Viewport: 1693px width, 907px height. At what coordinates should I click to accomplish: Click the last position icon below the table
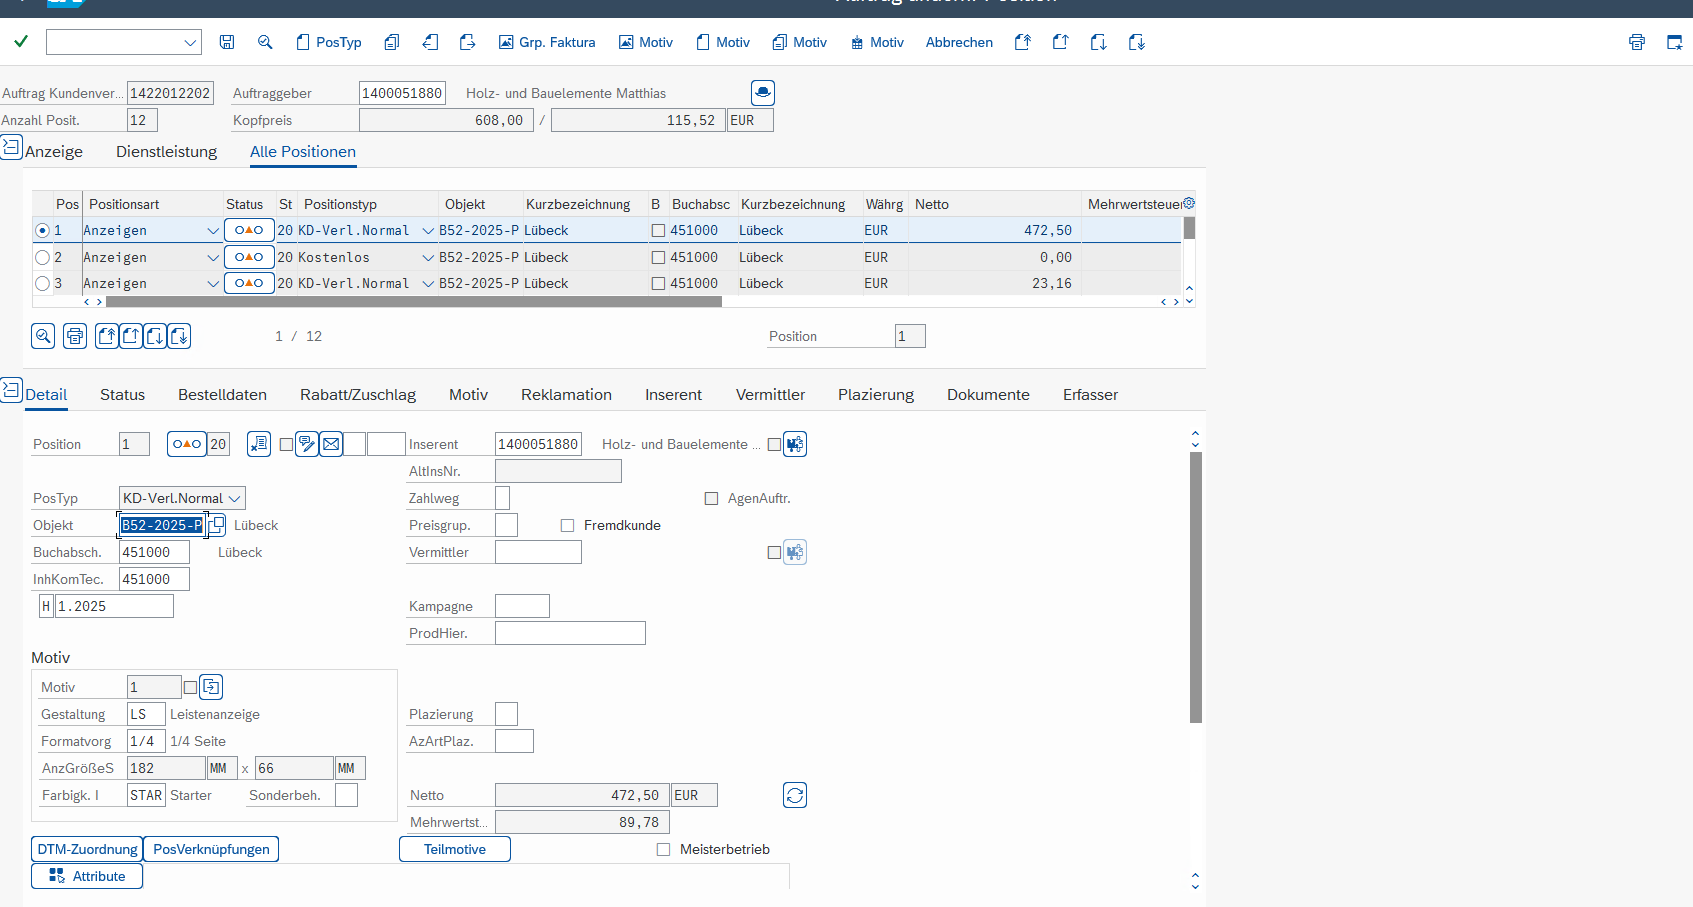pyautogui.click(x=179, y=336)
